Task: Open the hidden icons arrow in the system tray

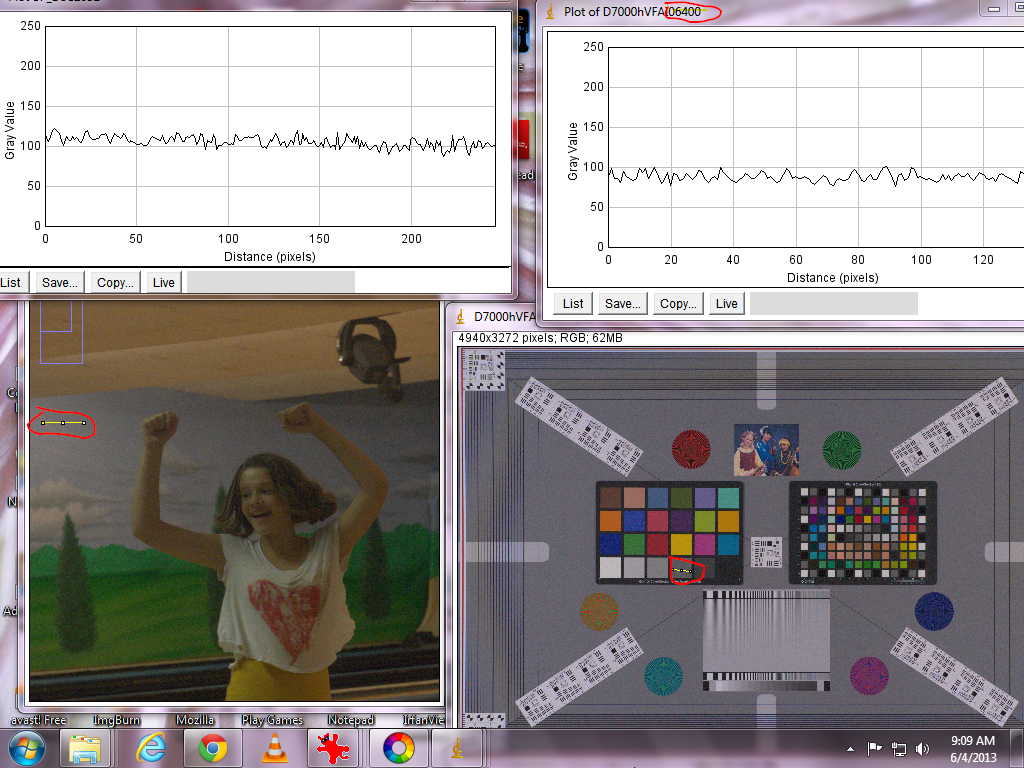Action: (x=848, y=747)
